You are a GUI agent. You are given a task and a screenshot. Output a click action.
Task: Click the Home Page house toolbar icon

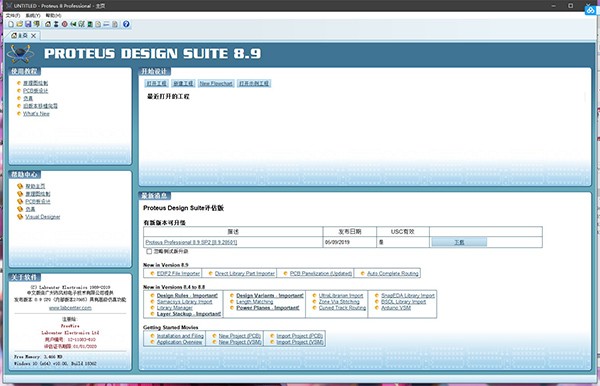click(48, 24)
